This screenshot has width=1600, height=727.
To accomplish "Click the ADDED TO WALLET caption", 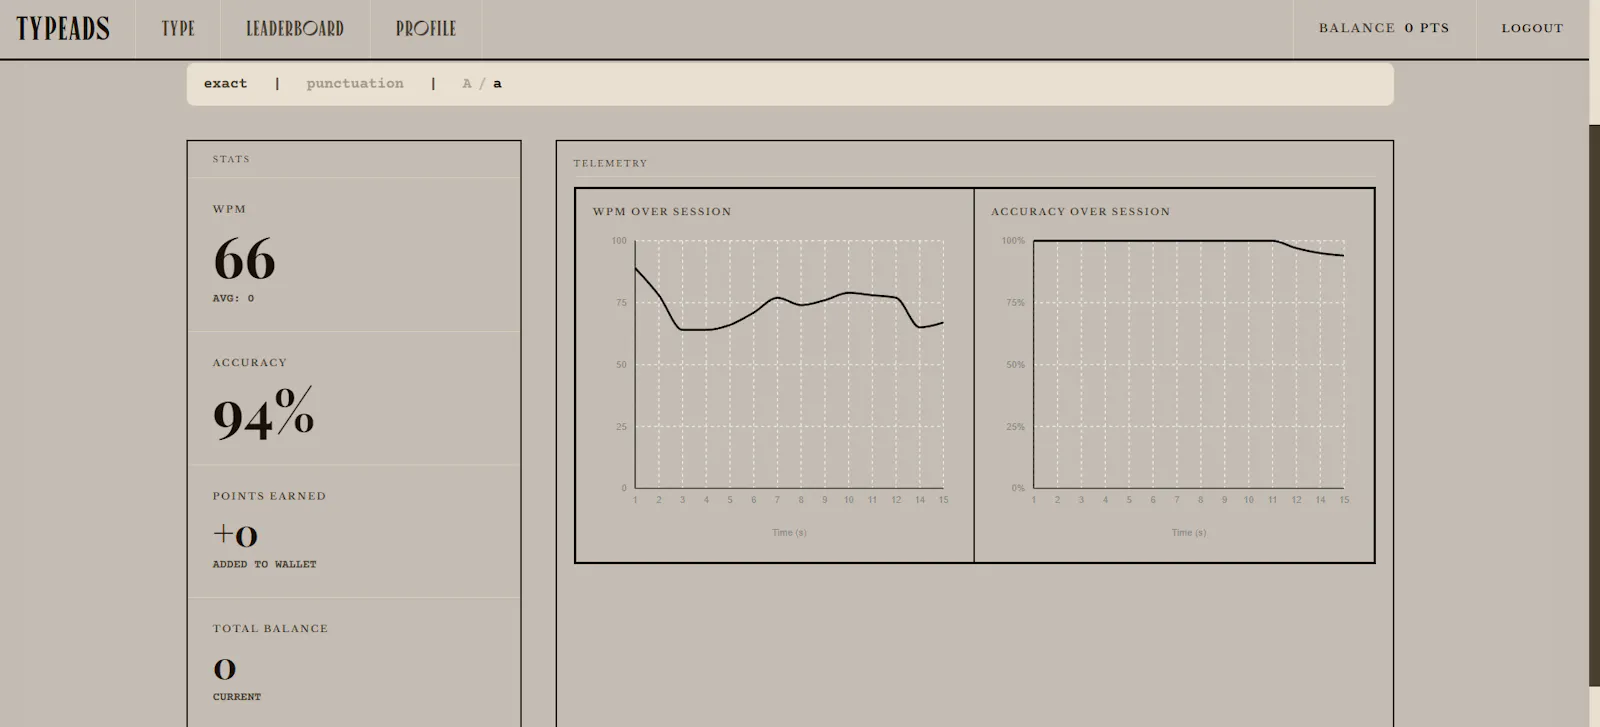I will pyautogui.click(x=264, y=564).
